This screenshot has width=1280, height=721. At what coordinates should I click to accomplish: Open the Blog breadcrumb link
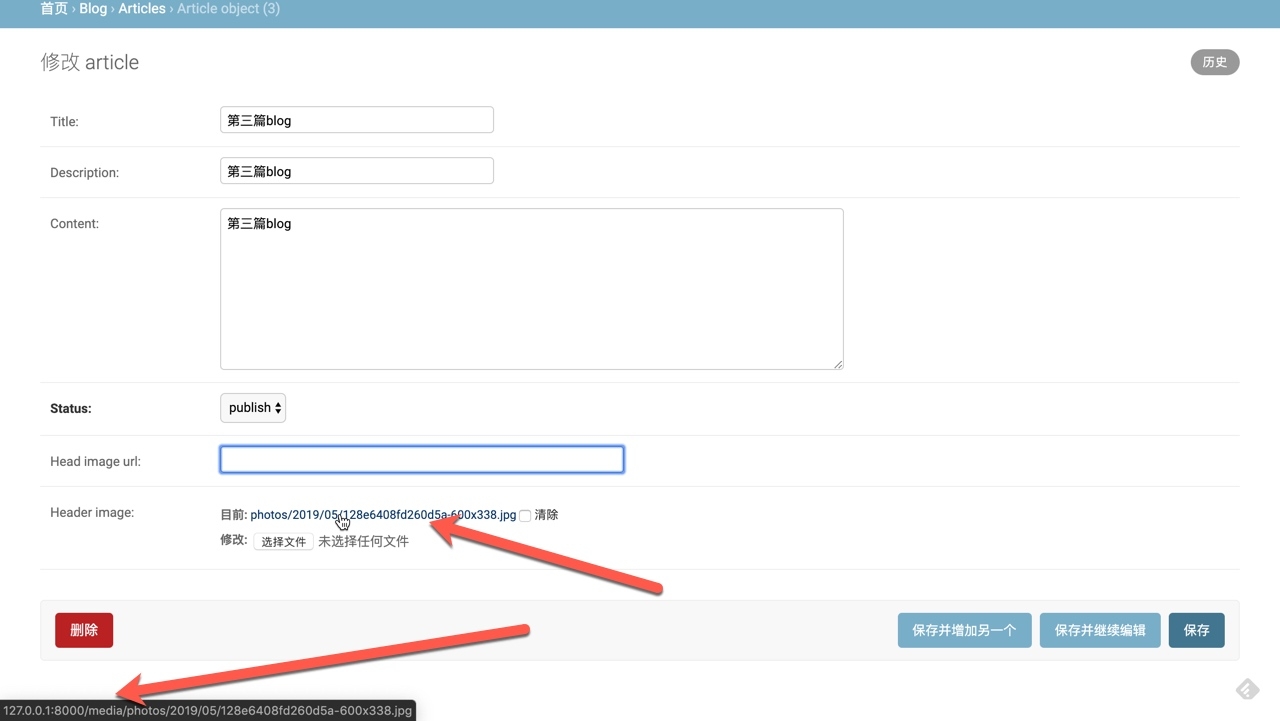[93, 9]
